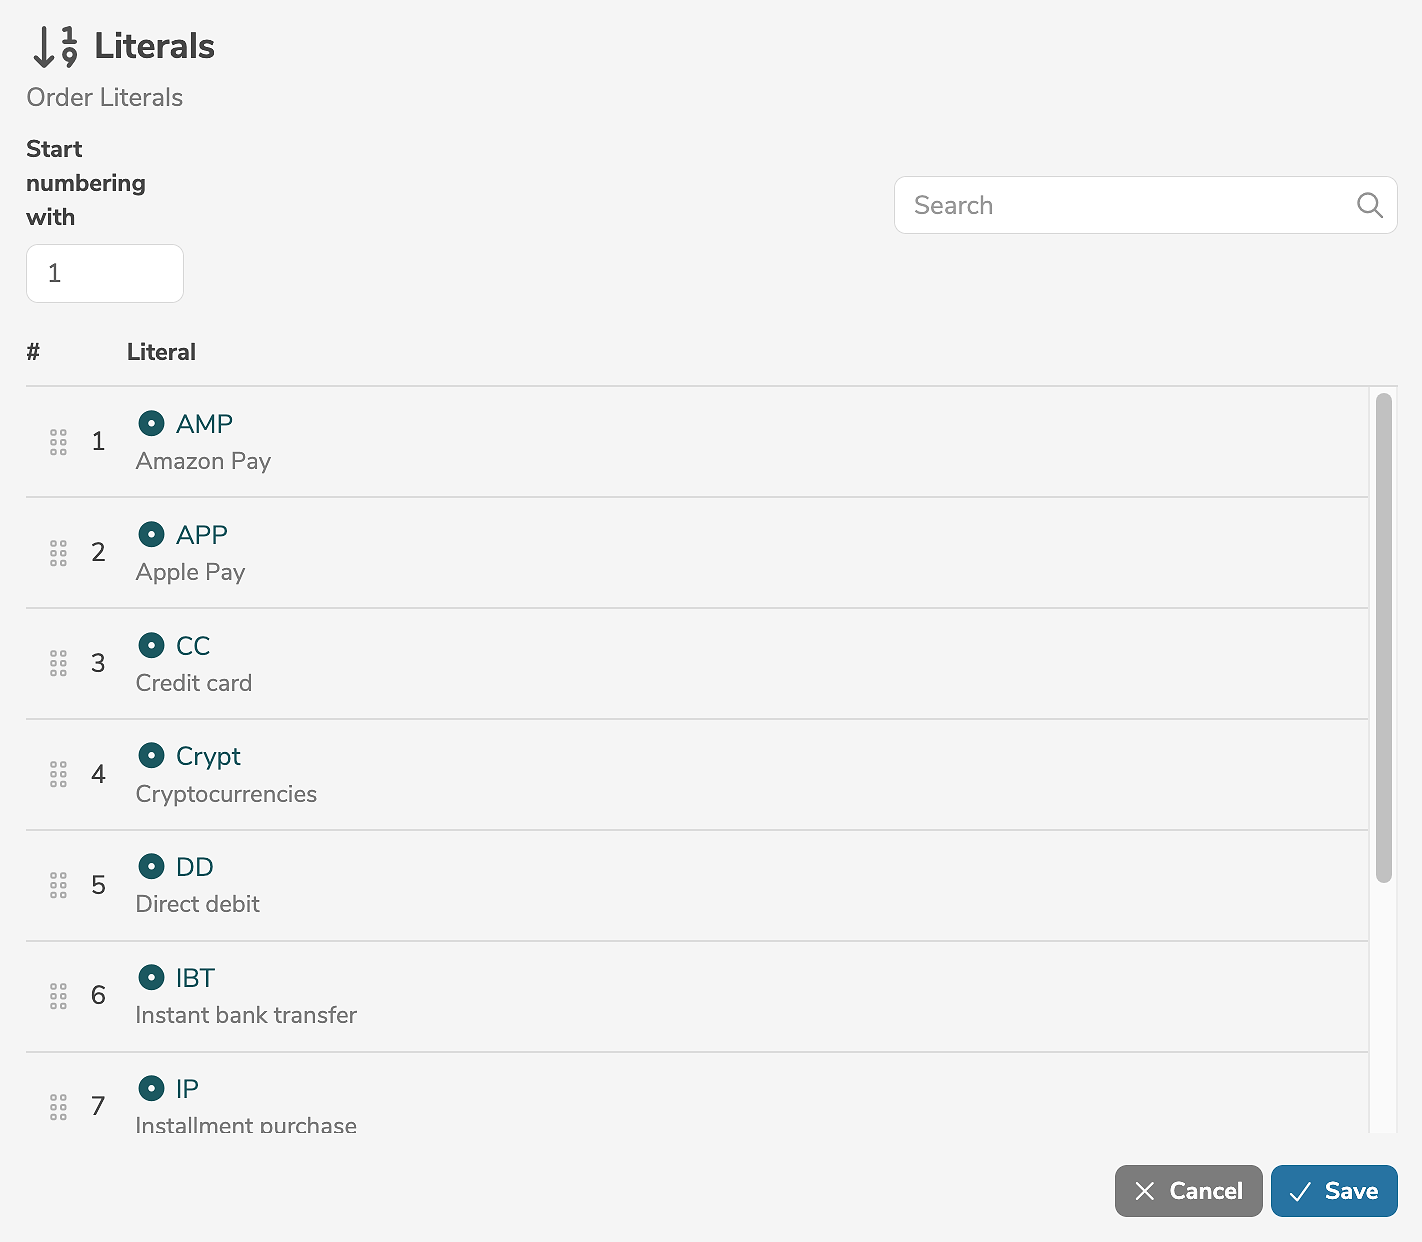Image resolution: width=1422 pixels, height=1242 pixels.
Task: Click the grip icon for Credit card row
Action: click(x=58, y=664)
